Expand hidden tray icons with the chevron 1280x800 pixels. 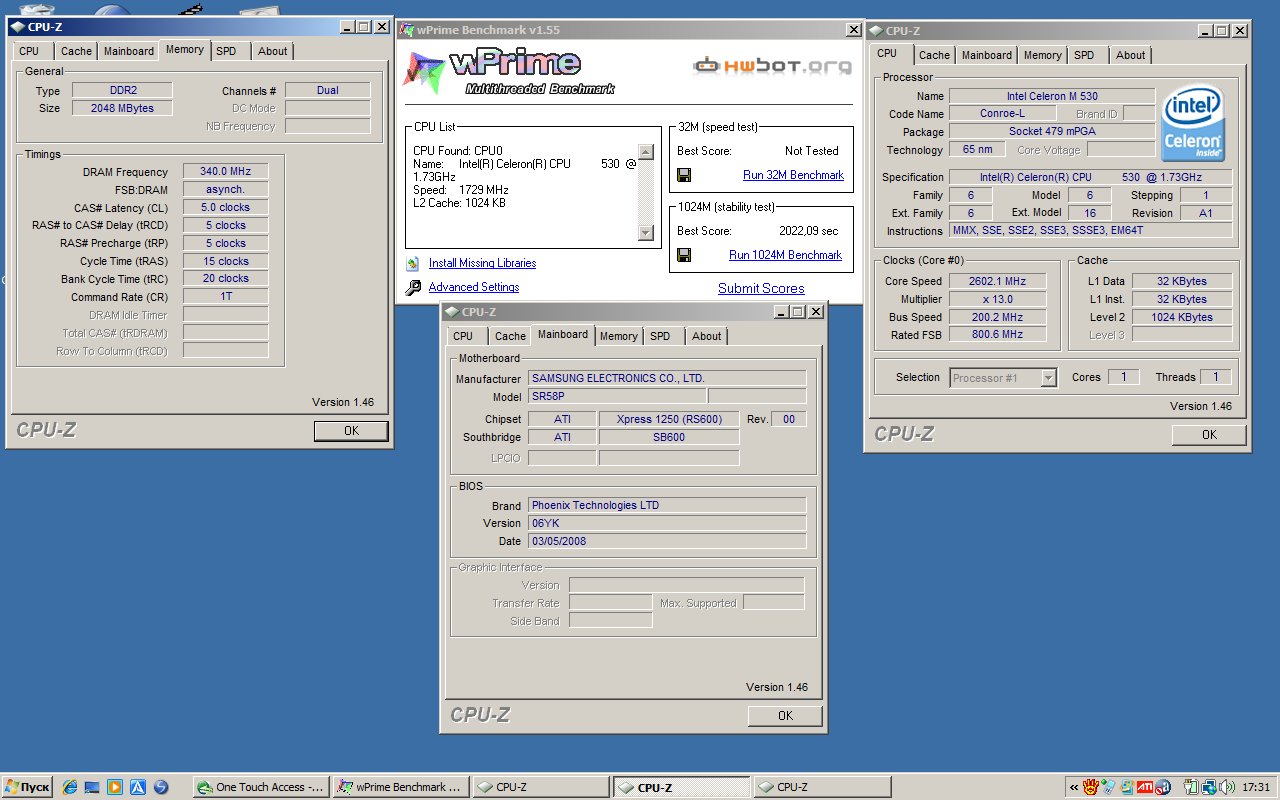[1074, 787]
